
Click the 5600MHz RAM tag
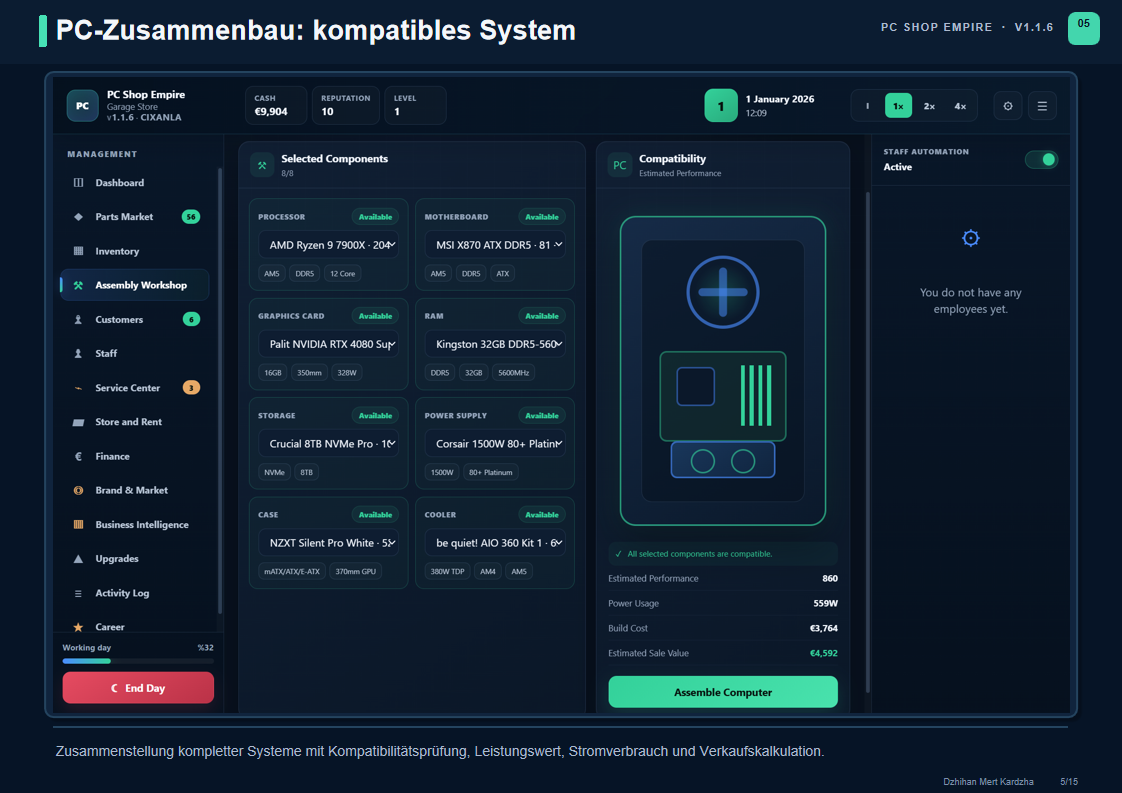(514, 373)
